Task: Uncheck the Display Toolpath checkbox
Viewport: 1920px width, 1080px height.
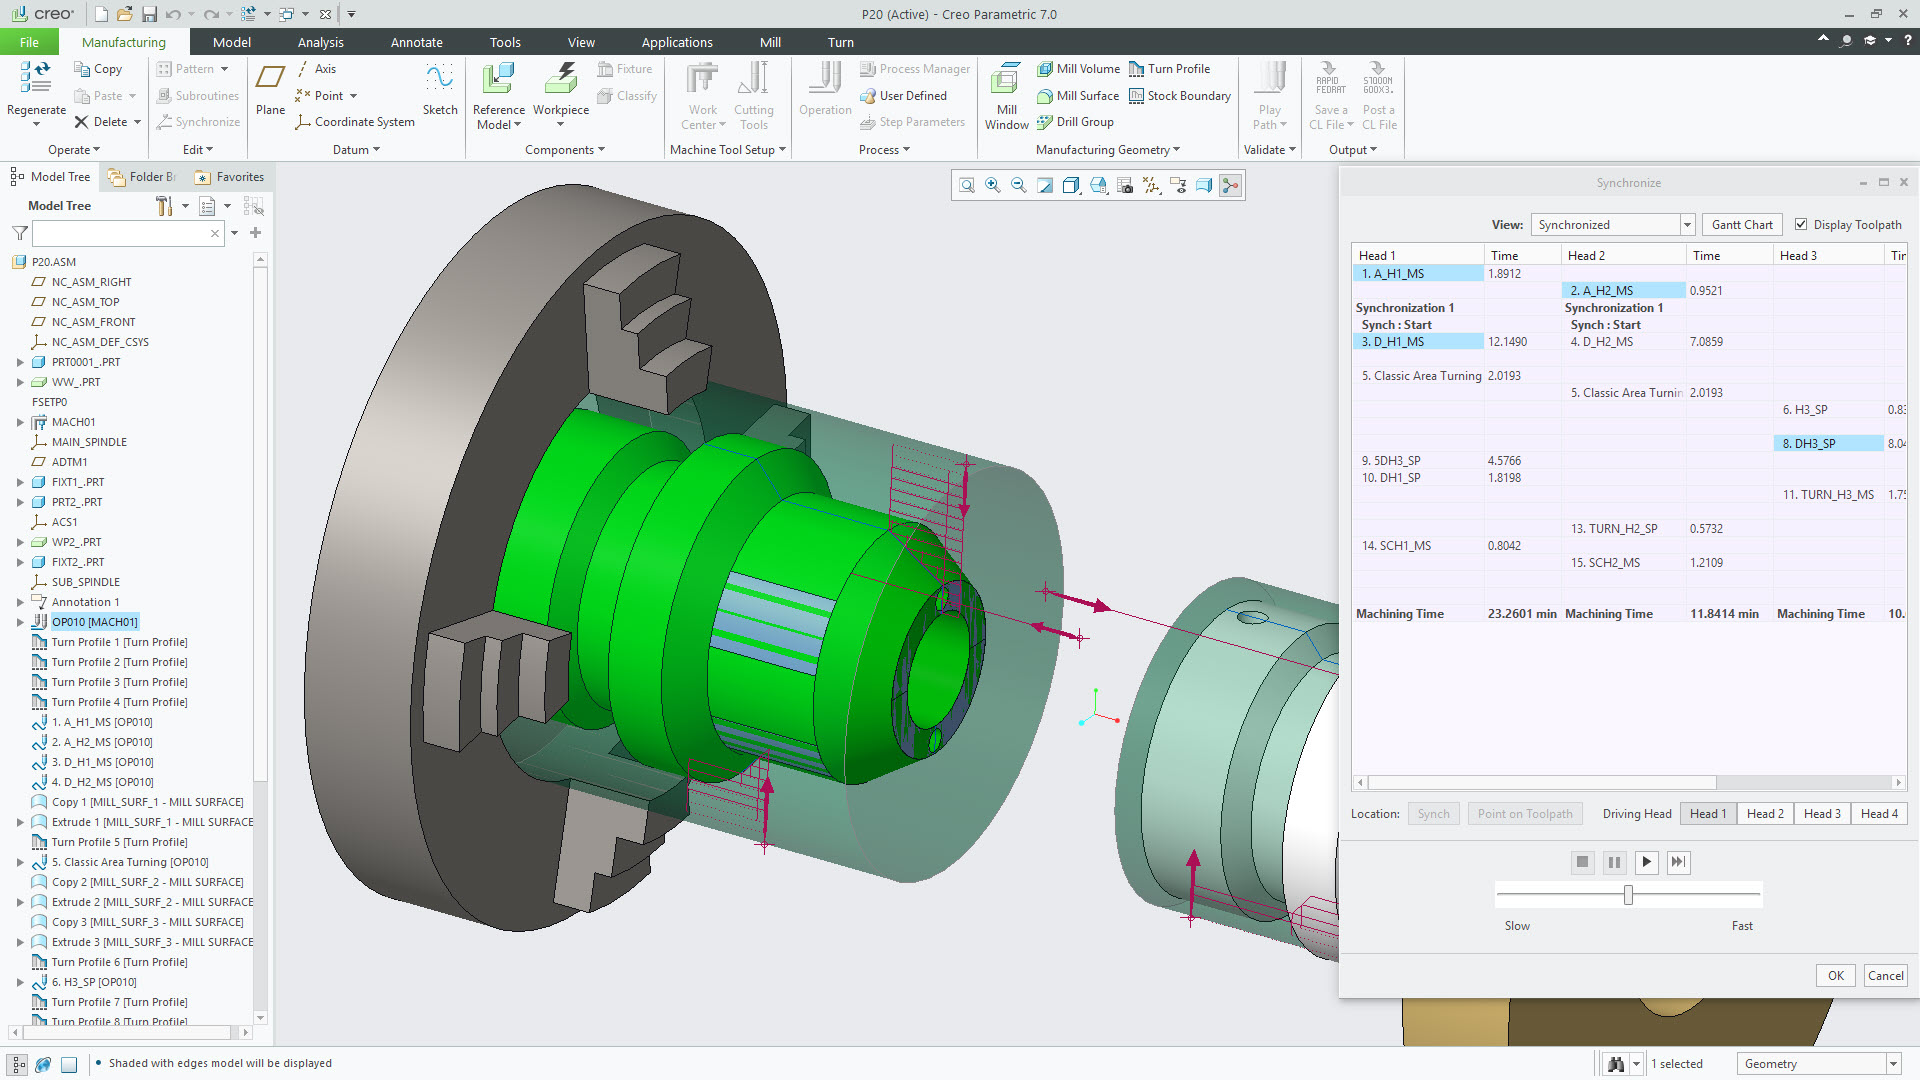Action: click(x=1800, y=224)
